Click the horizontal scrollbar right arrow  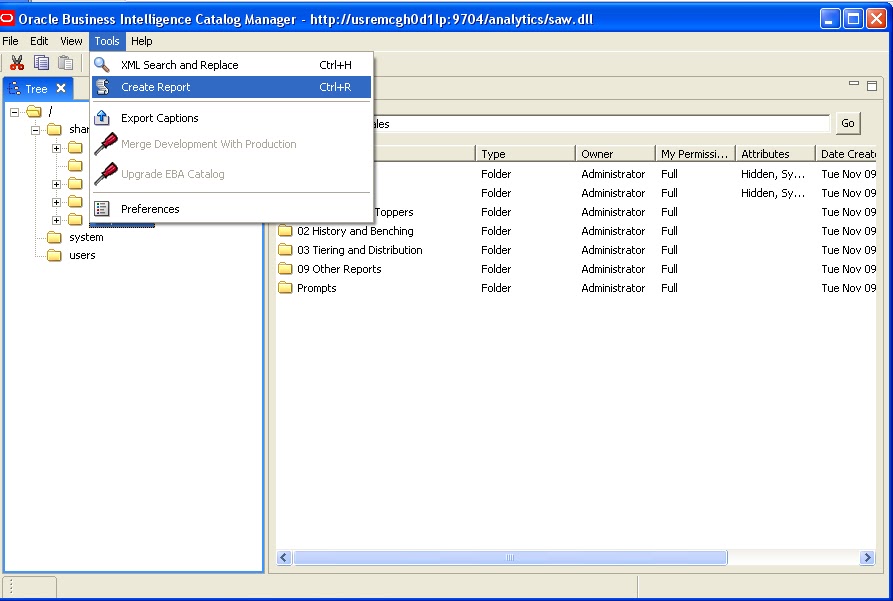pyautogui.click(x=867, y=558)
